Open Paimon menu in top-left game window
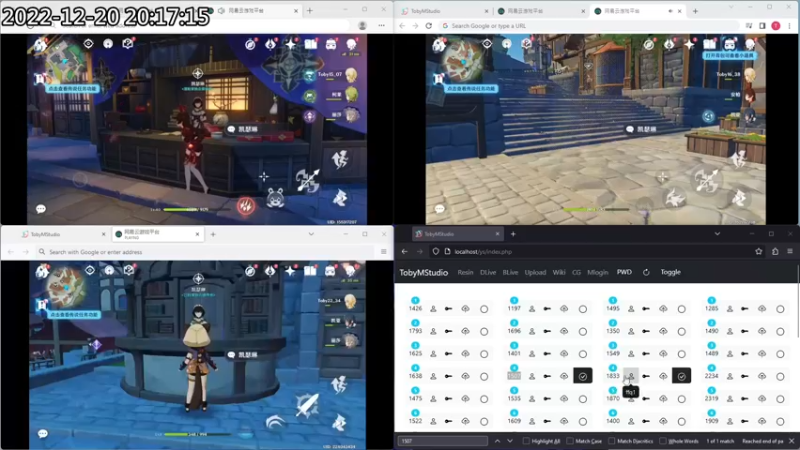The height and width of the screenshot is (450, 800). (40, 45)
